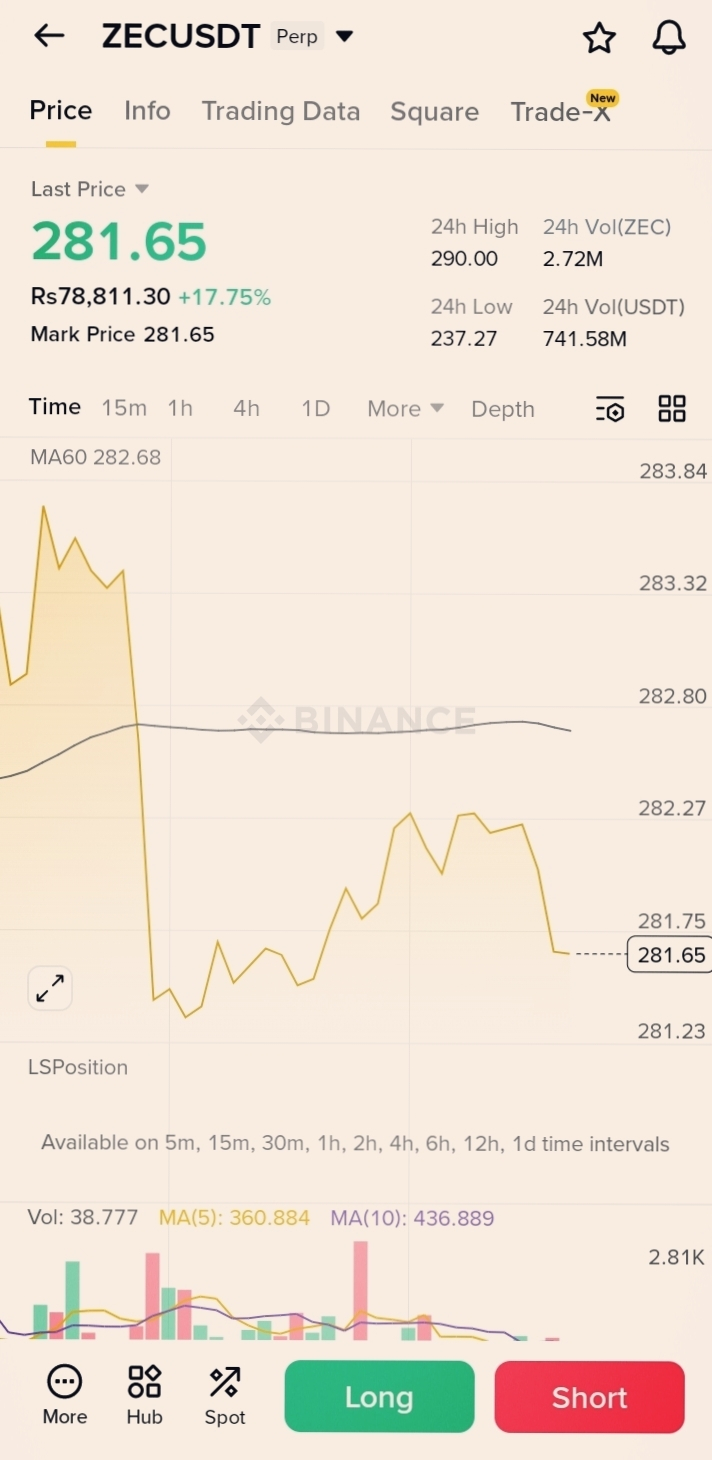The width and height of the screenshot is (712, 1460).
Task: Expand the ZECUSDT Perp pair dropdown
Action: coord(344,37)
